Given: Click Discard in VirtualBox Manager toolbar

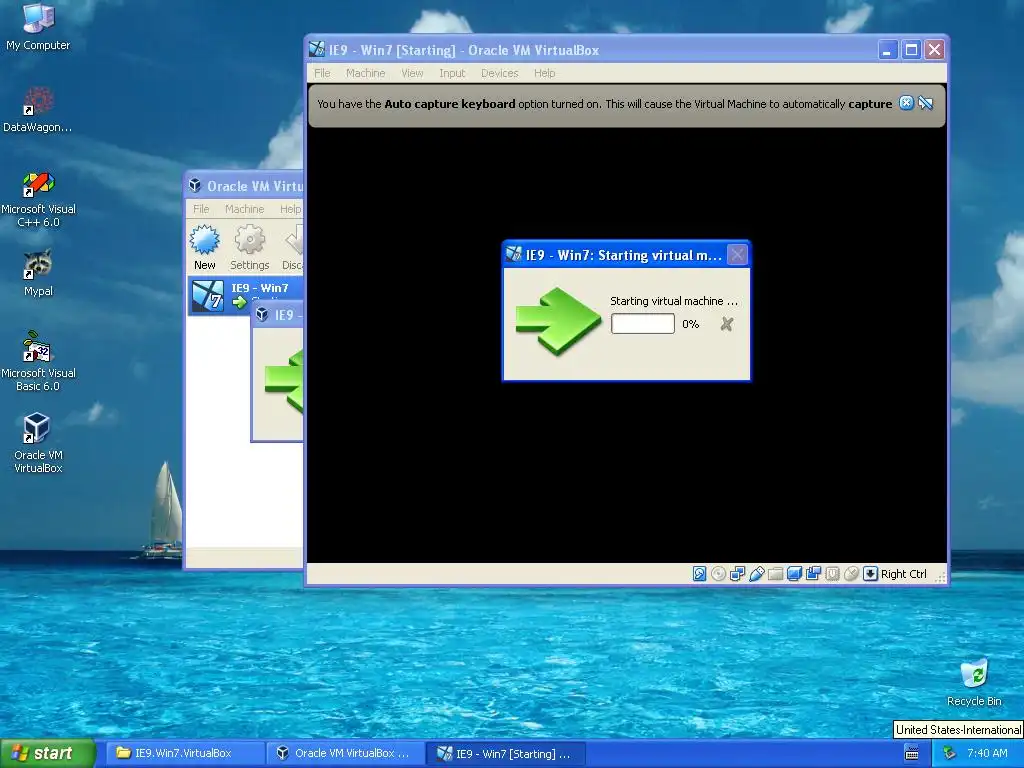Looking at the screenshot, I should click(x=292, y=248).
